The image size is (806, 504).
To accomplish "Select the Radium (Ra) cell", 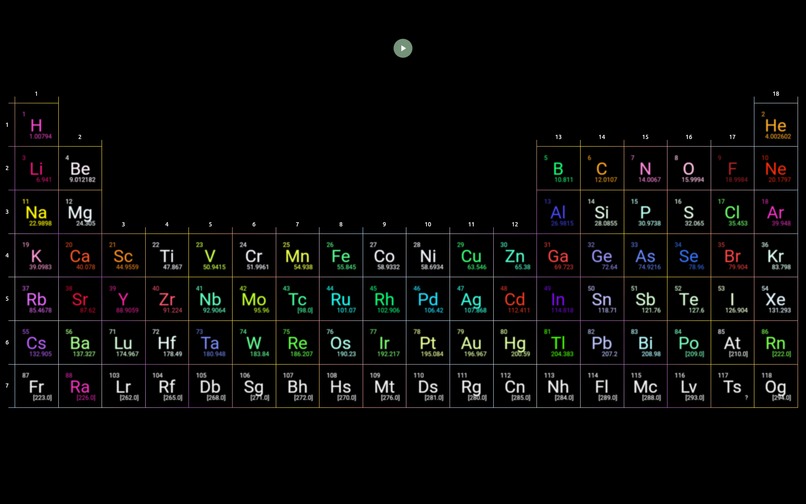I will (80, 386).
